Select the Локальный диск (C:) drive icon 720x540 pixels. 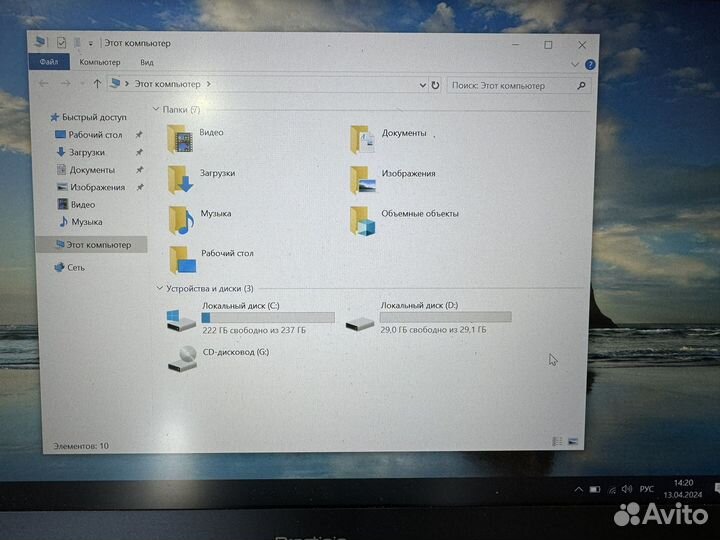pyautogui.click(x=180, y=320)
